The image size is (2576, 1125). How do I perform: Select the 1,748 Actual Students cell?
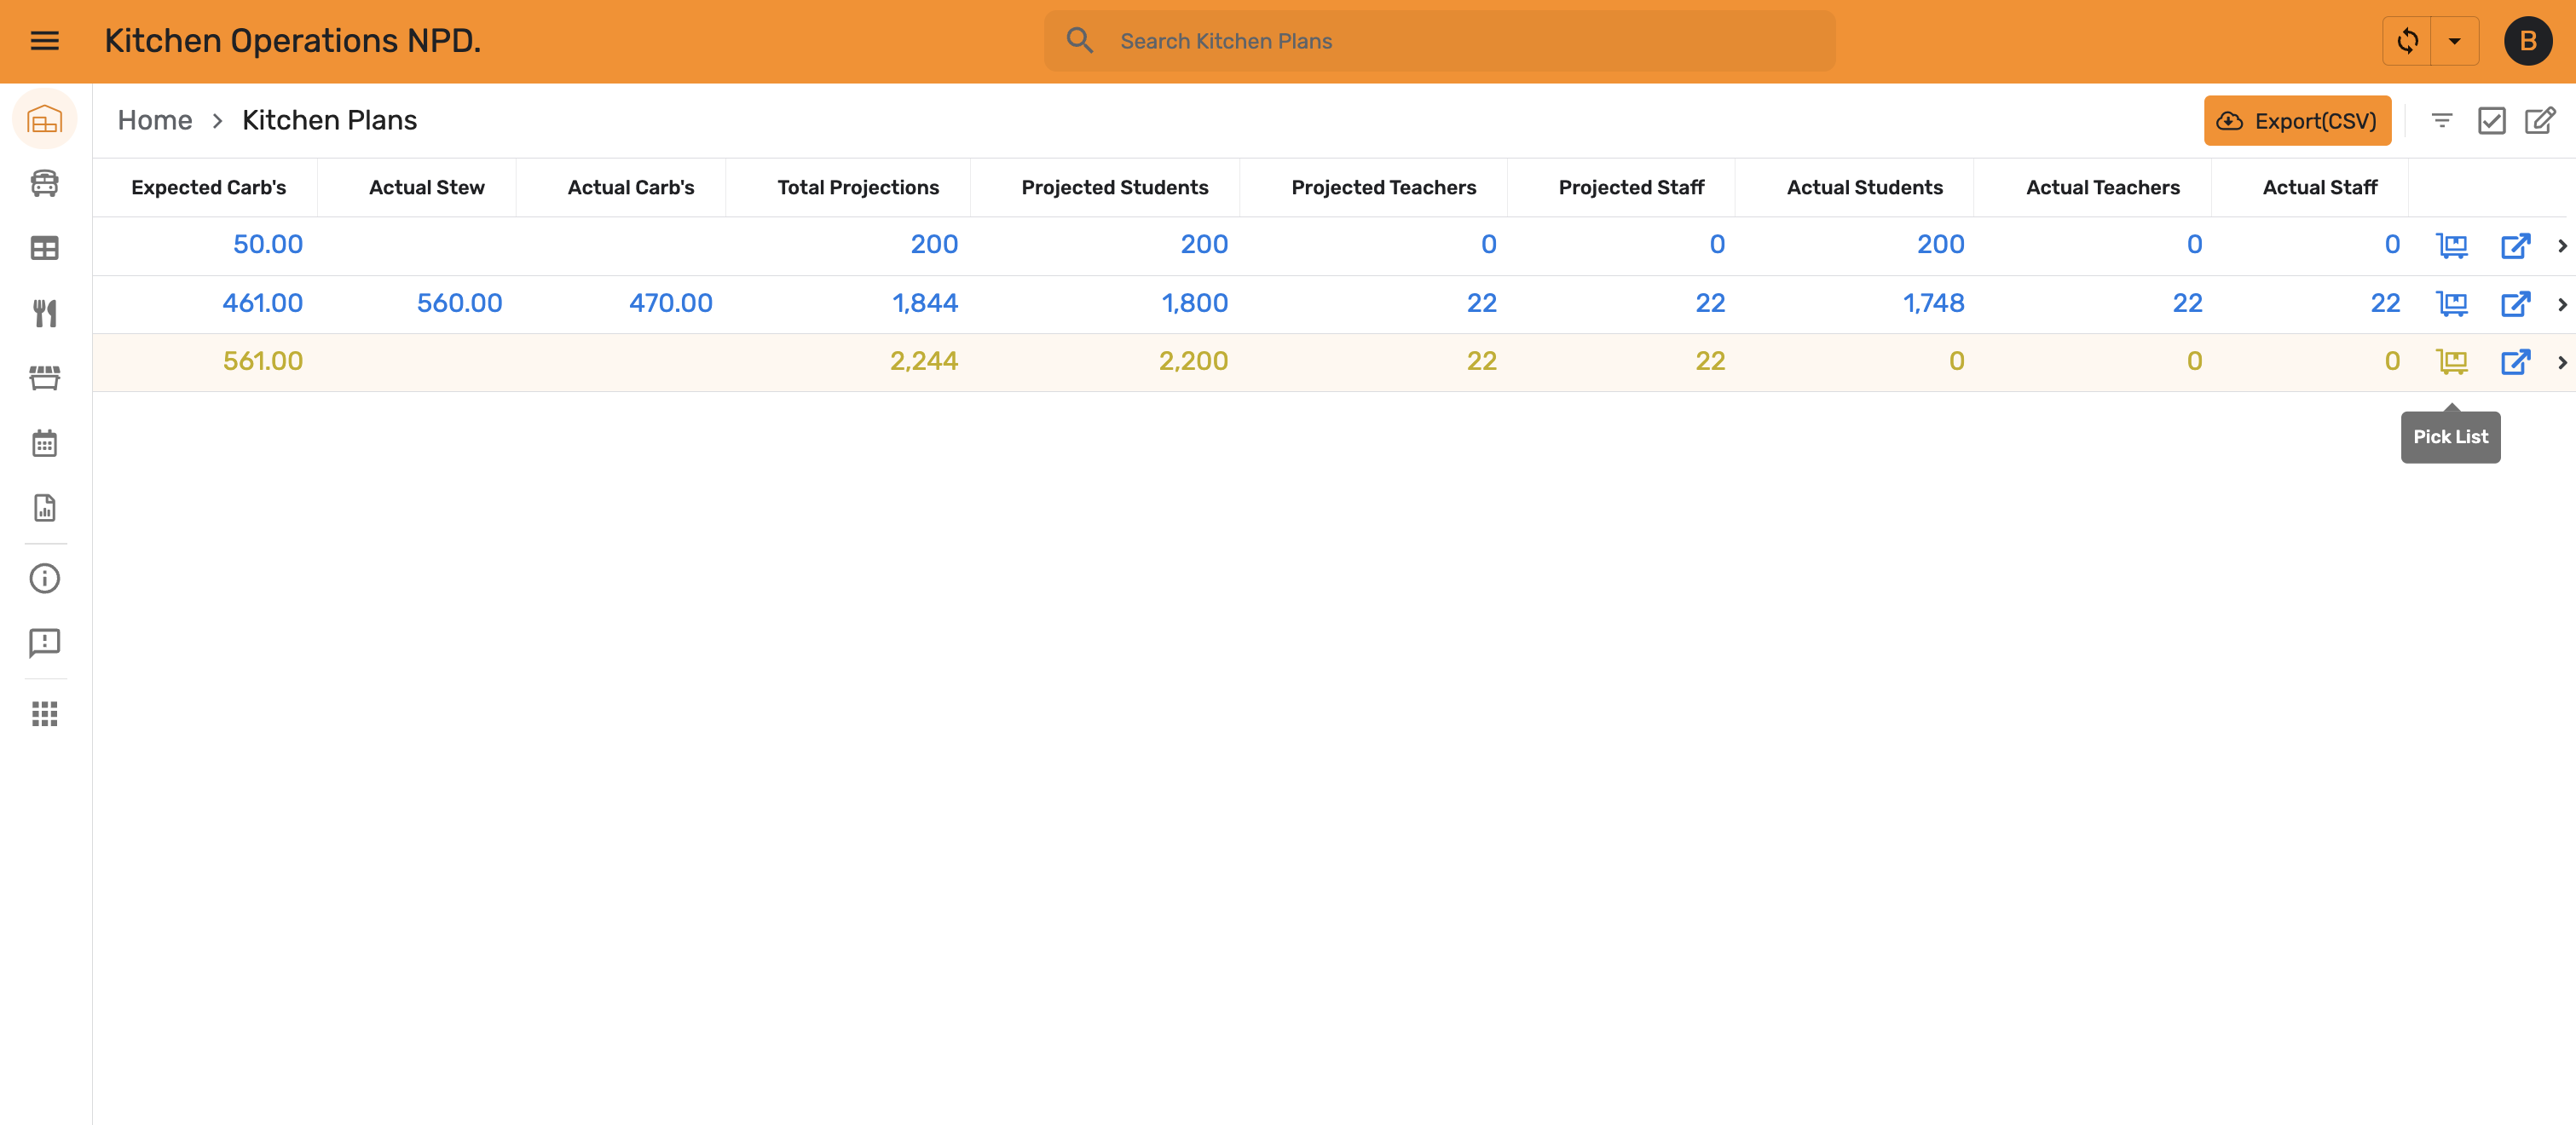click(1933, 303)
